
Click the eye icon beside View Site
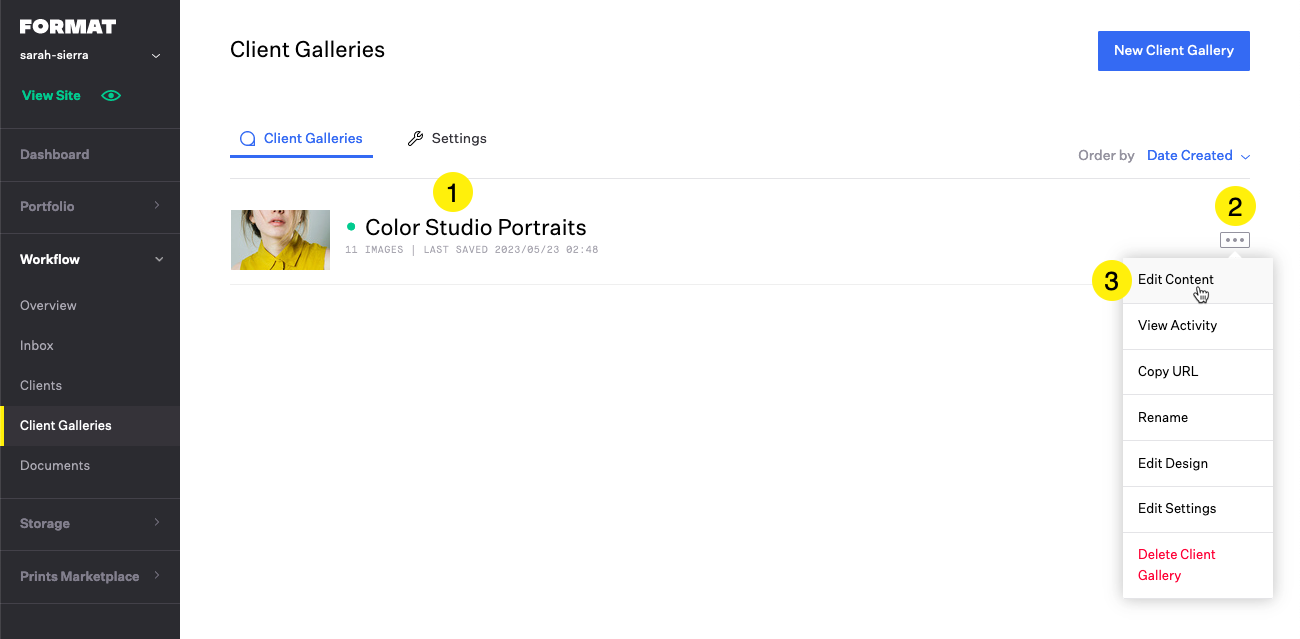(x=111, y=96)
